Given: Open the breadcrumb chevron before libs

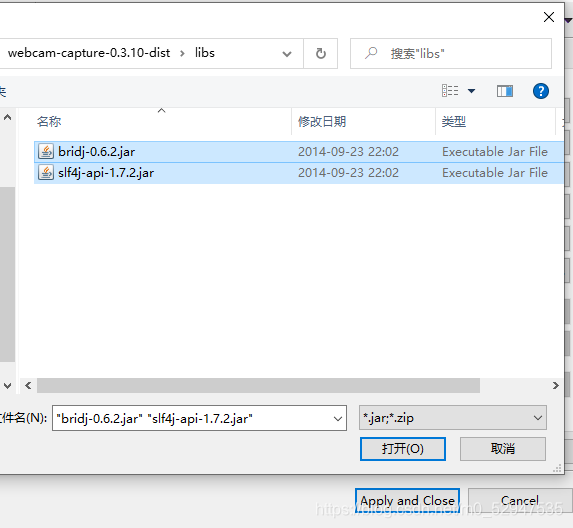Looking at the screenshot, I should pyautogui.click(x=182, y=54).
